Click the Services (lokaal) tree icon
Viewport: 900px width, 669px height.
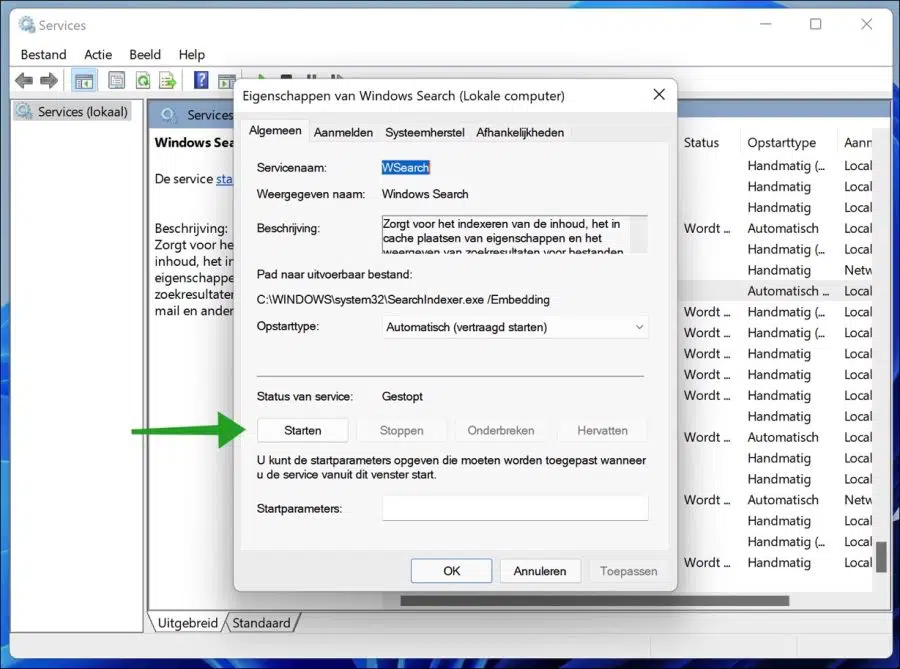point(24,111)
